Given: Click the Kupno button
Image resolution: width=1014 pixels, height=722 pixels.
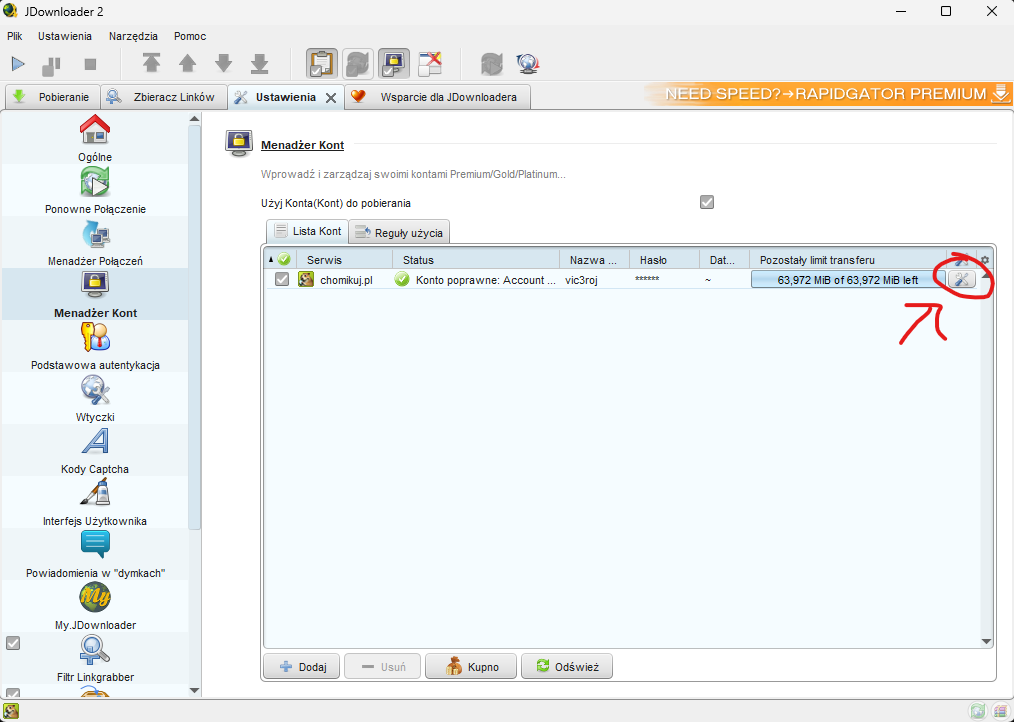Looking at the screenshot, I should click(x=471, y=666).
